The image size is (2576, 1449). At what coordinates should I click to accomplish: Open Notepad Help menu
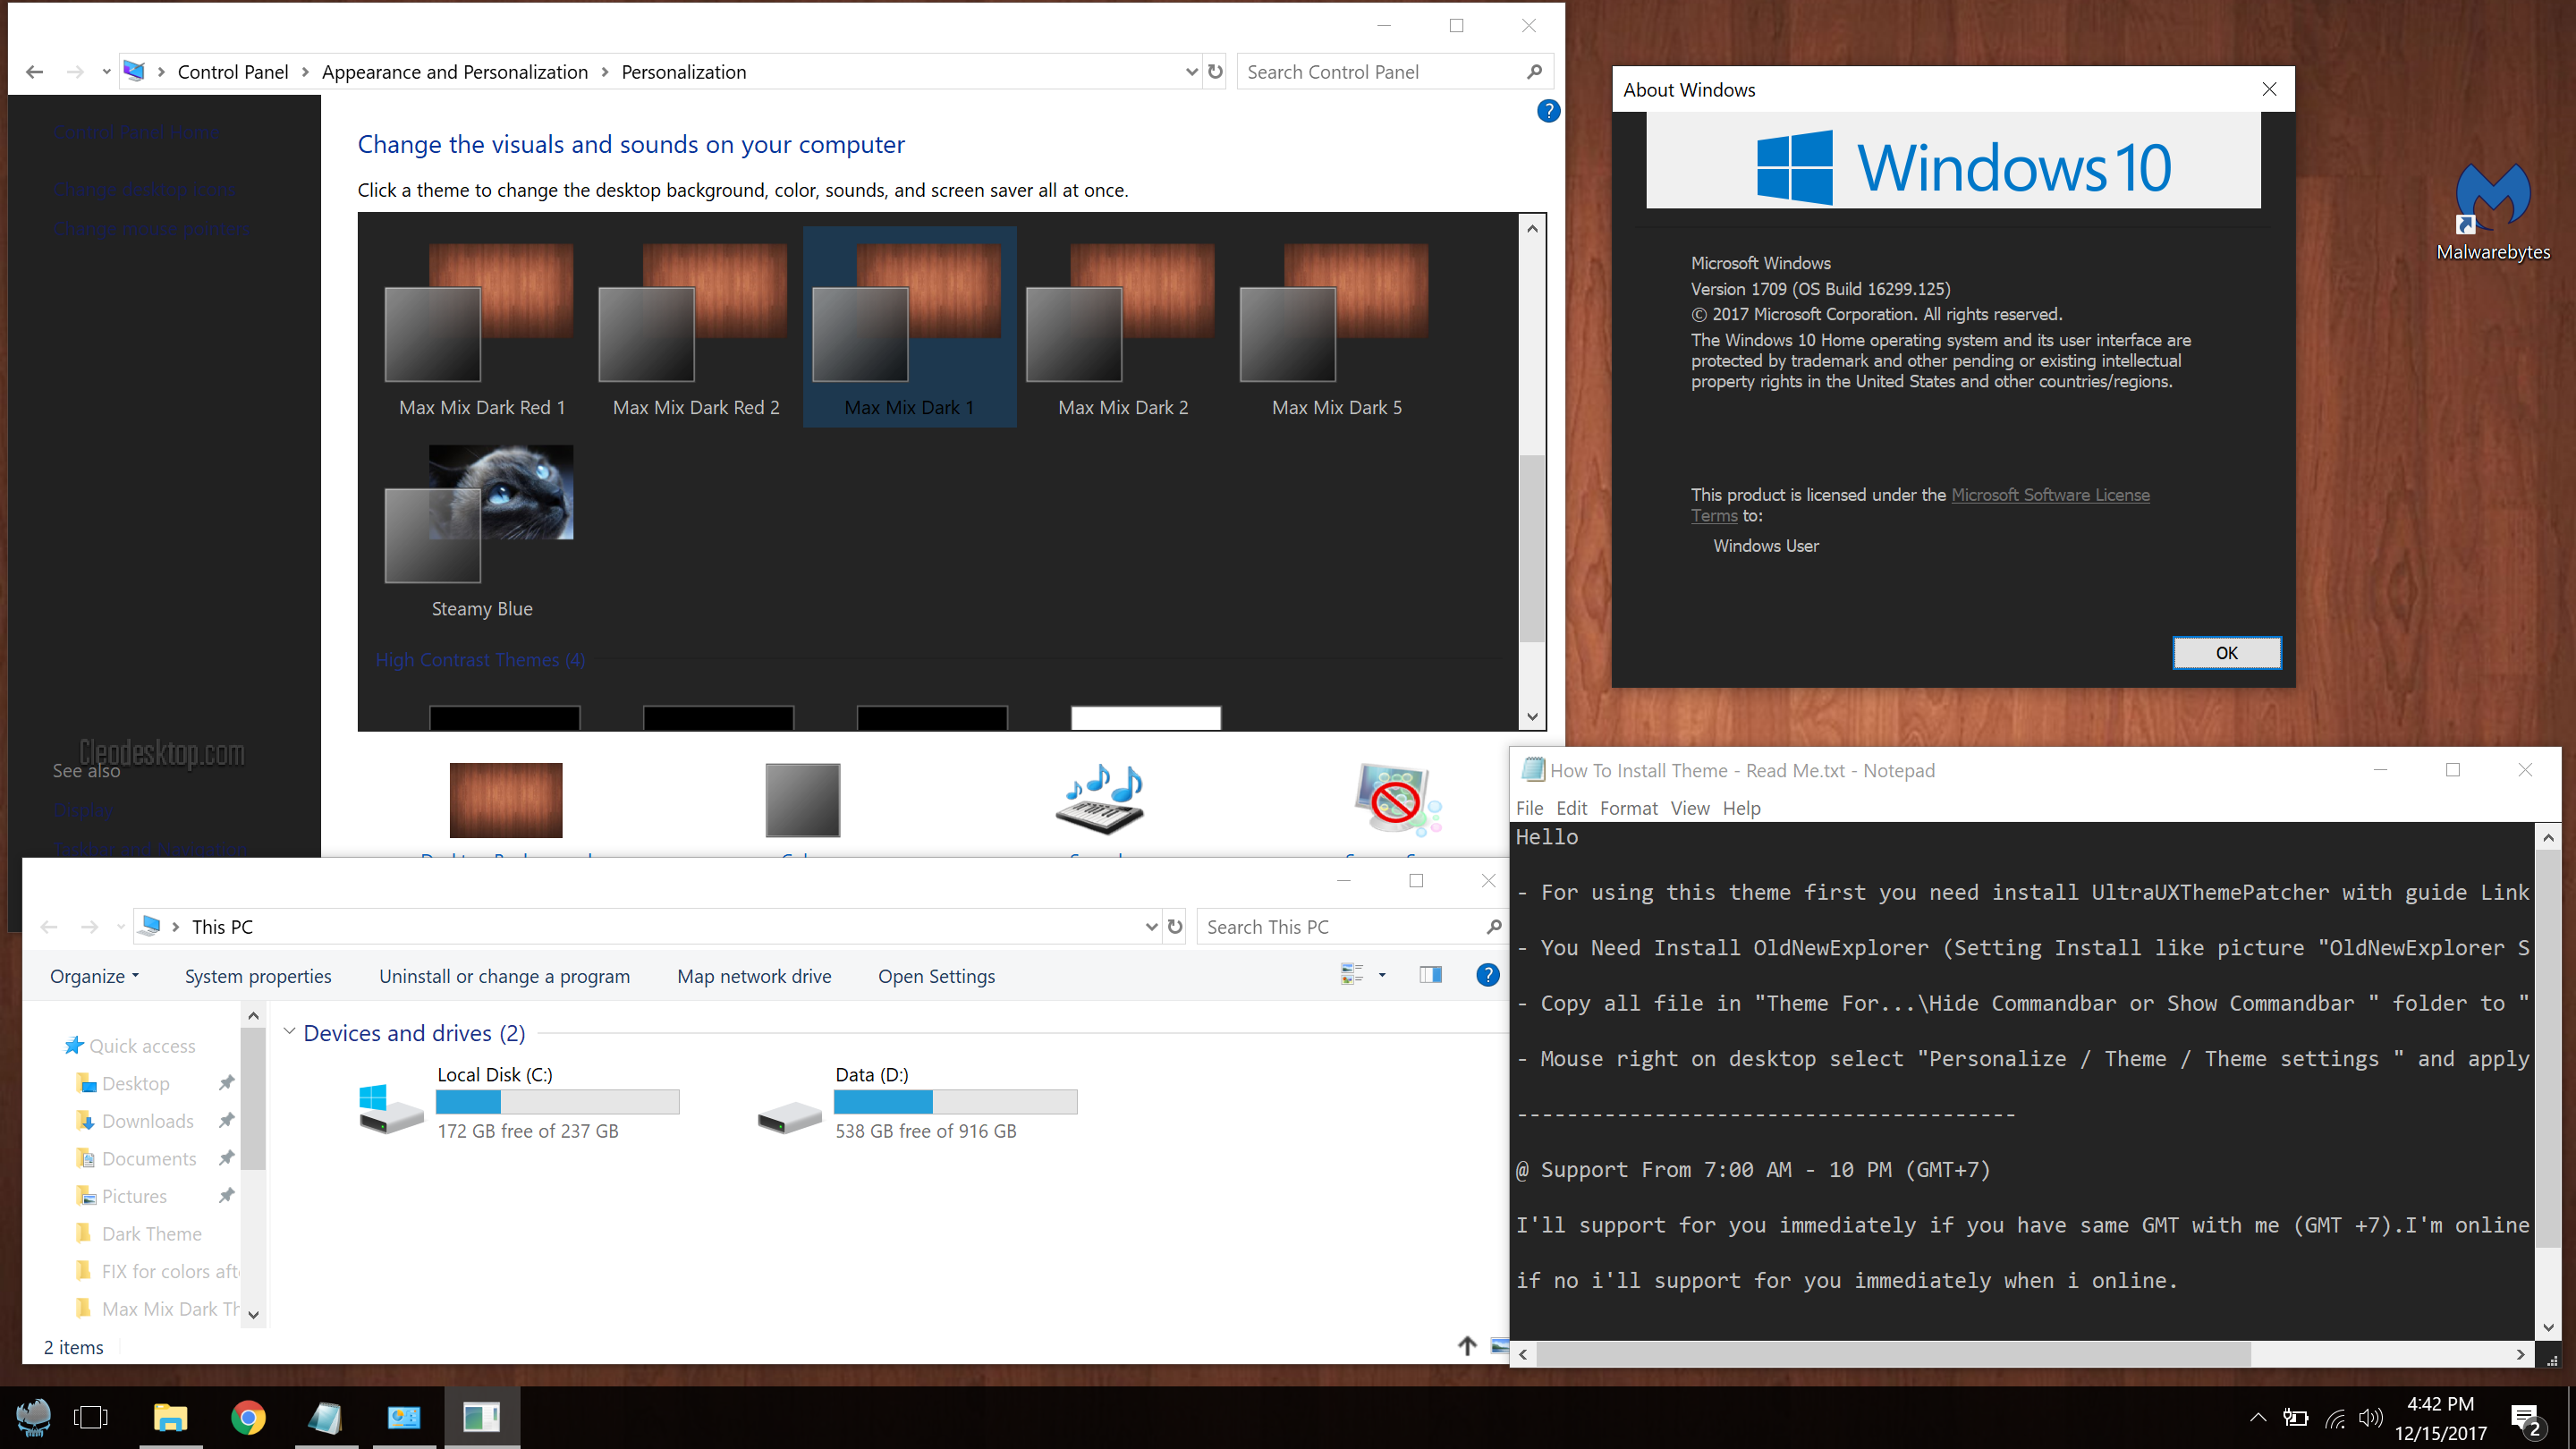coord(1741,808)
